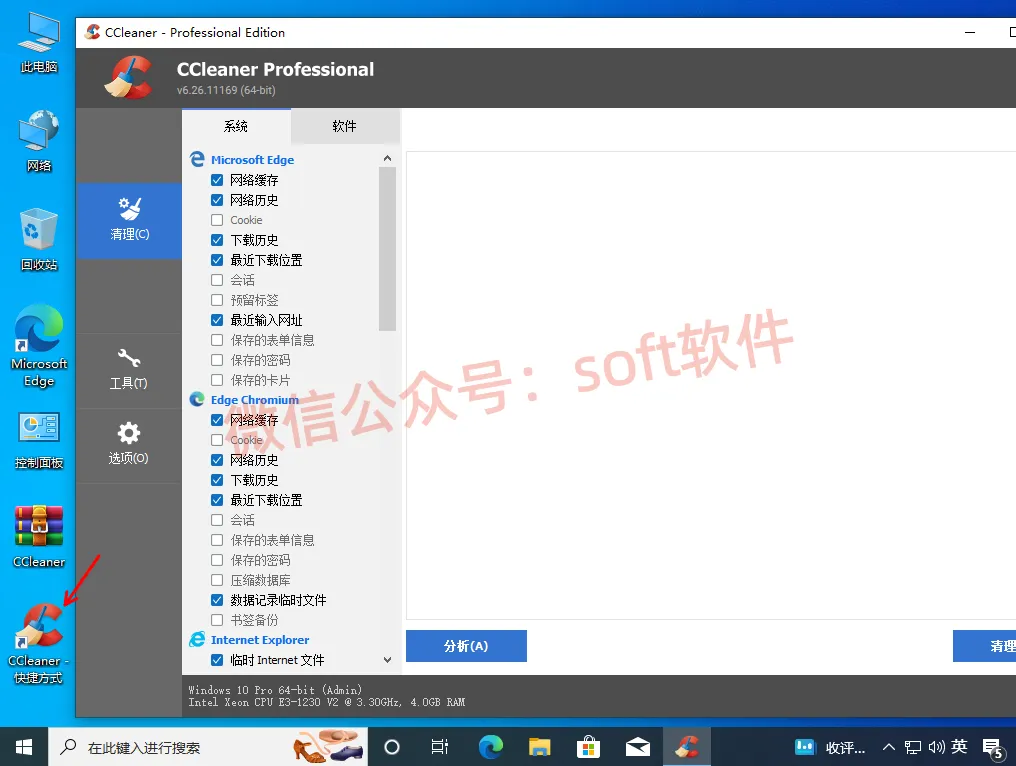Viewport: 1016px width, 766px height.
Task: Click the Microsoft Edge section icon
Action: (x=197, y=159)
